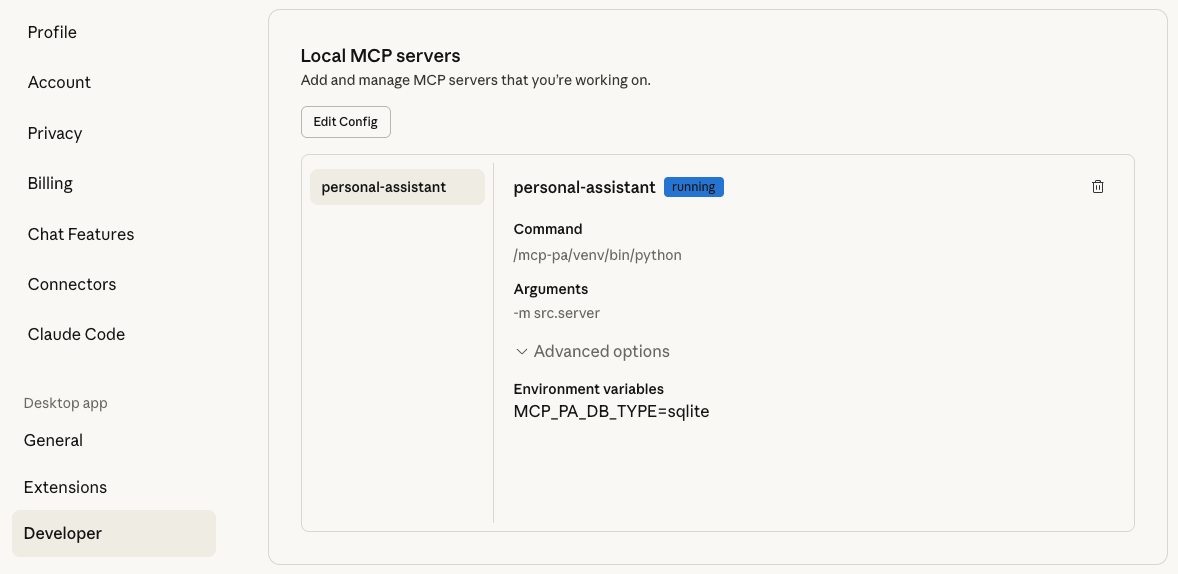Delete the personal-assistant server via trash icon

1098,187
